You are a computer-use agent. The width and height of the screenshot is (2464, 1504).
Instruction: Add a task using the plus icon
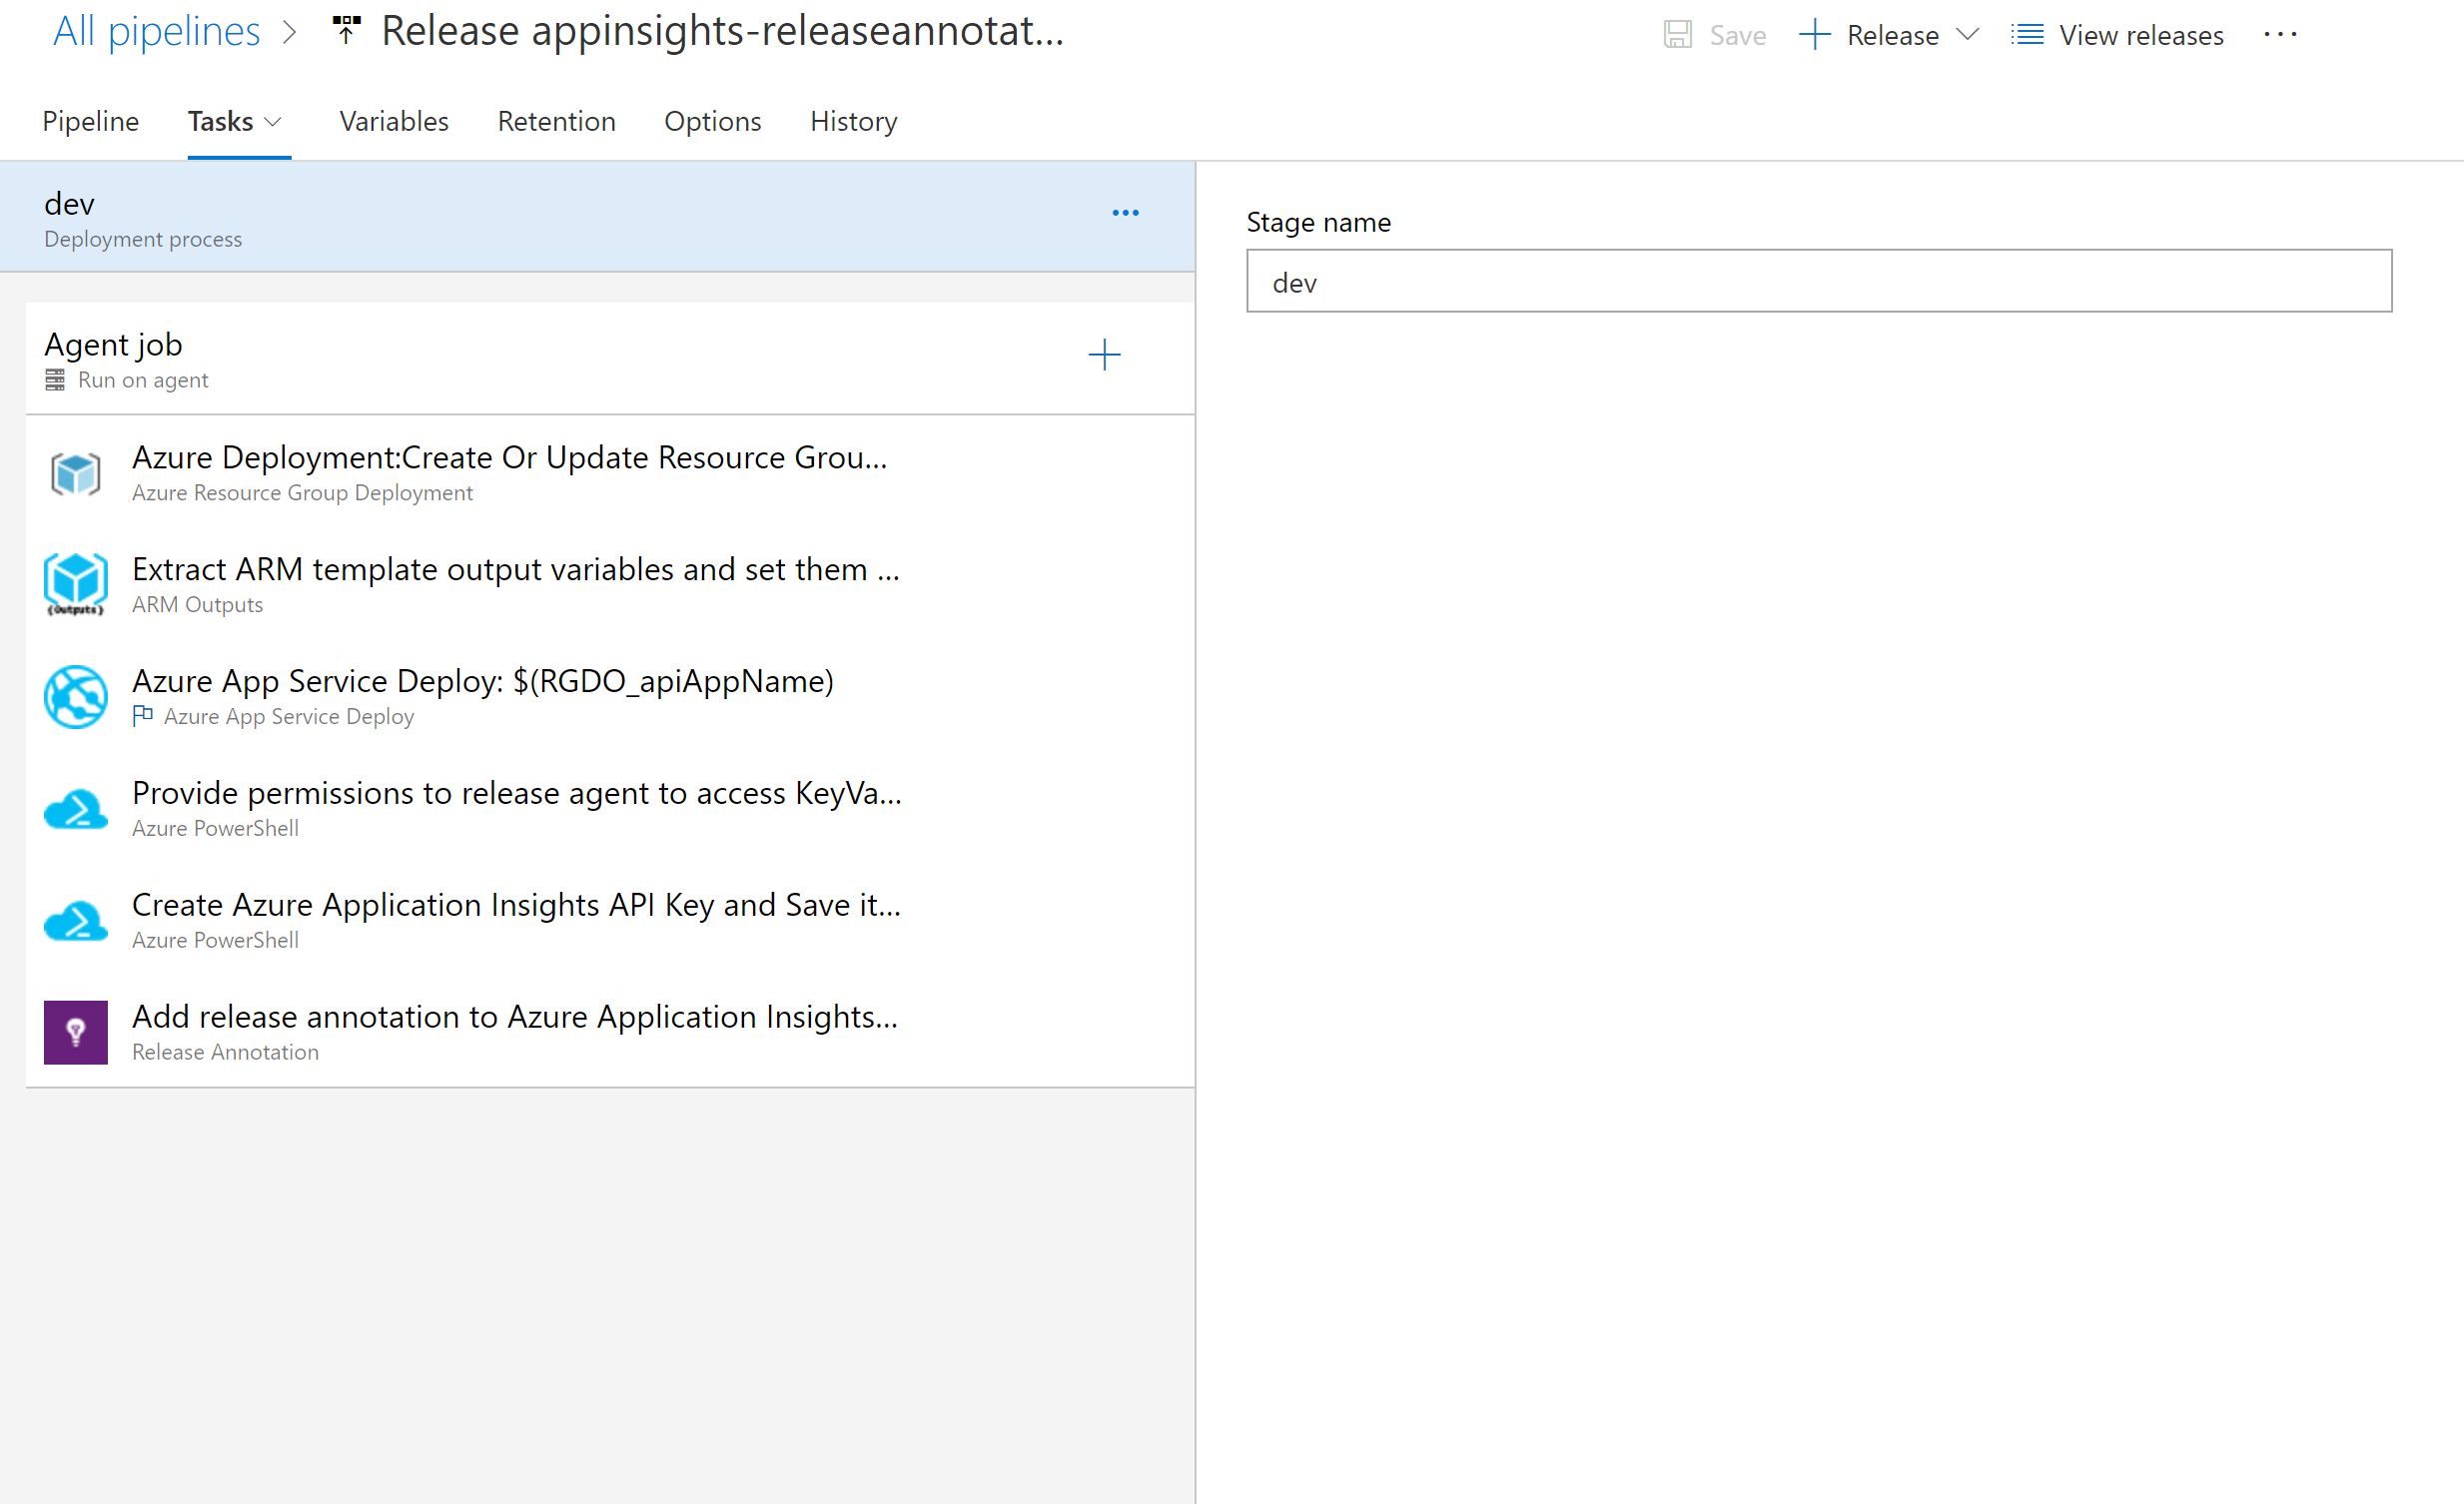click(x=1105, y=355)
